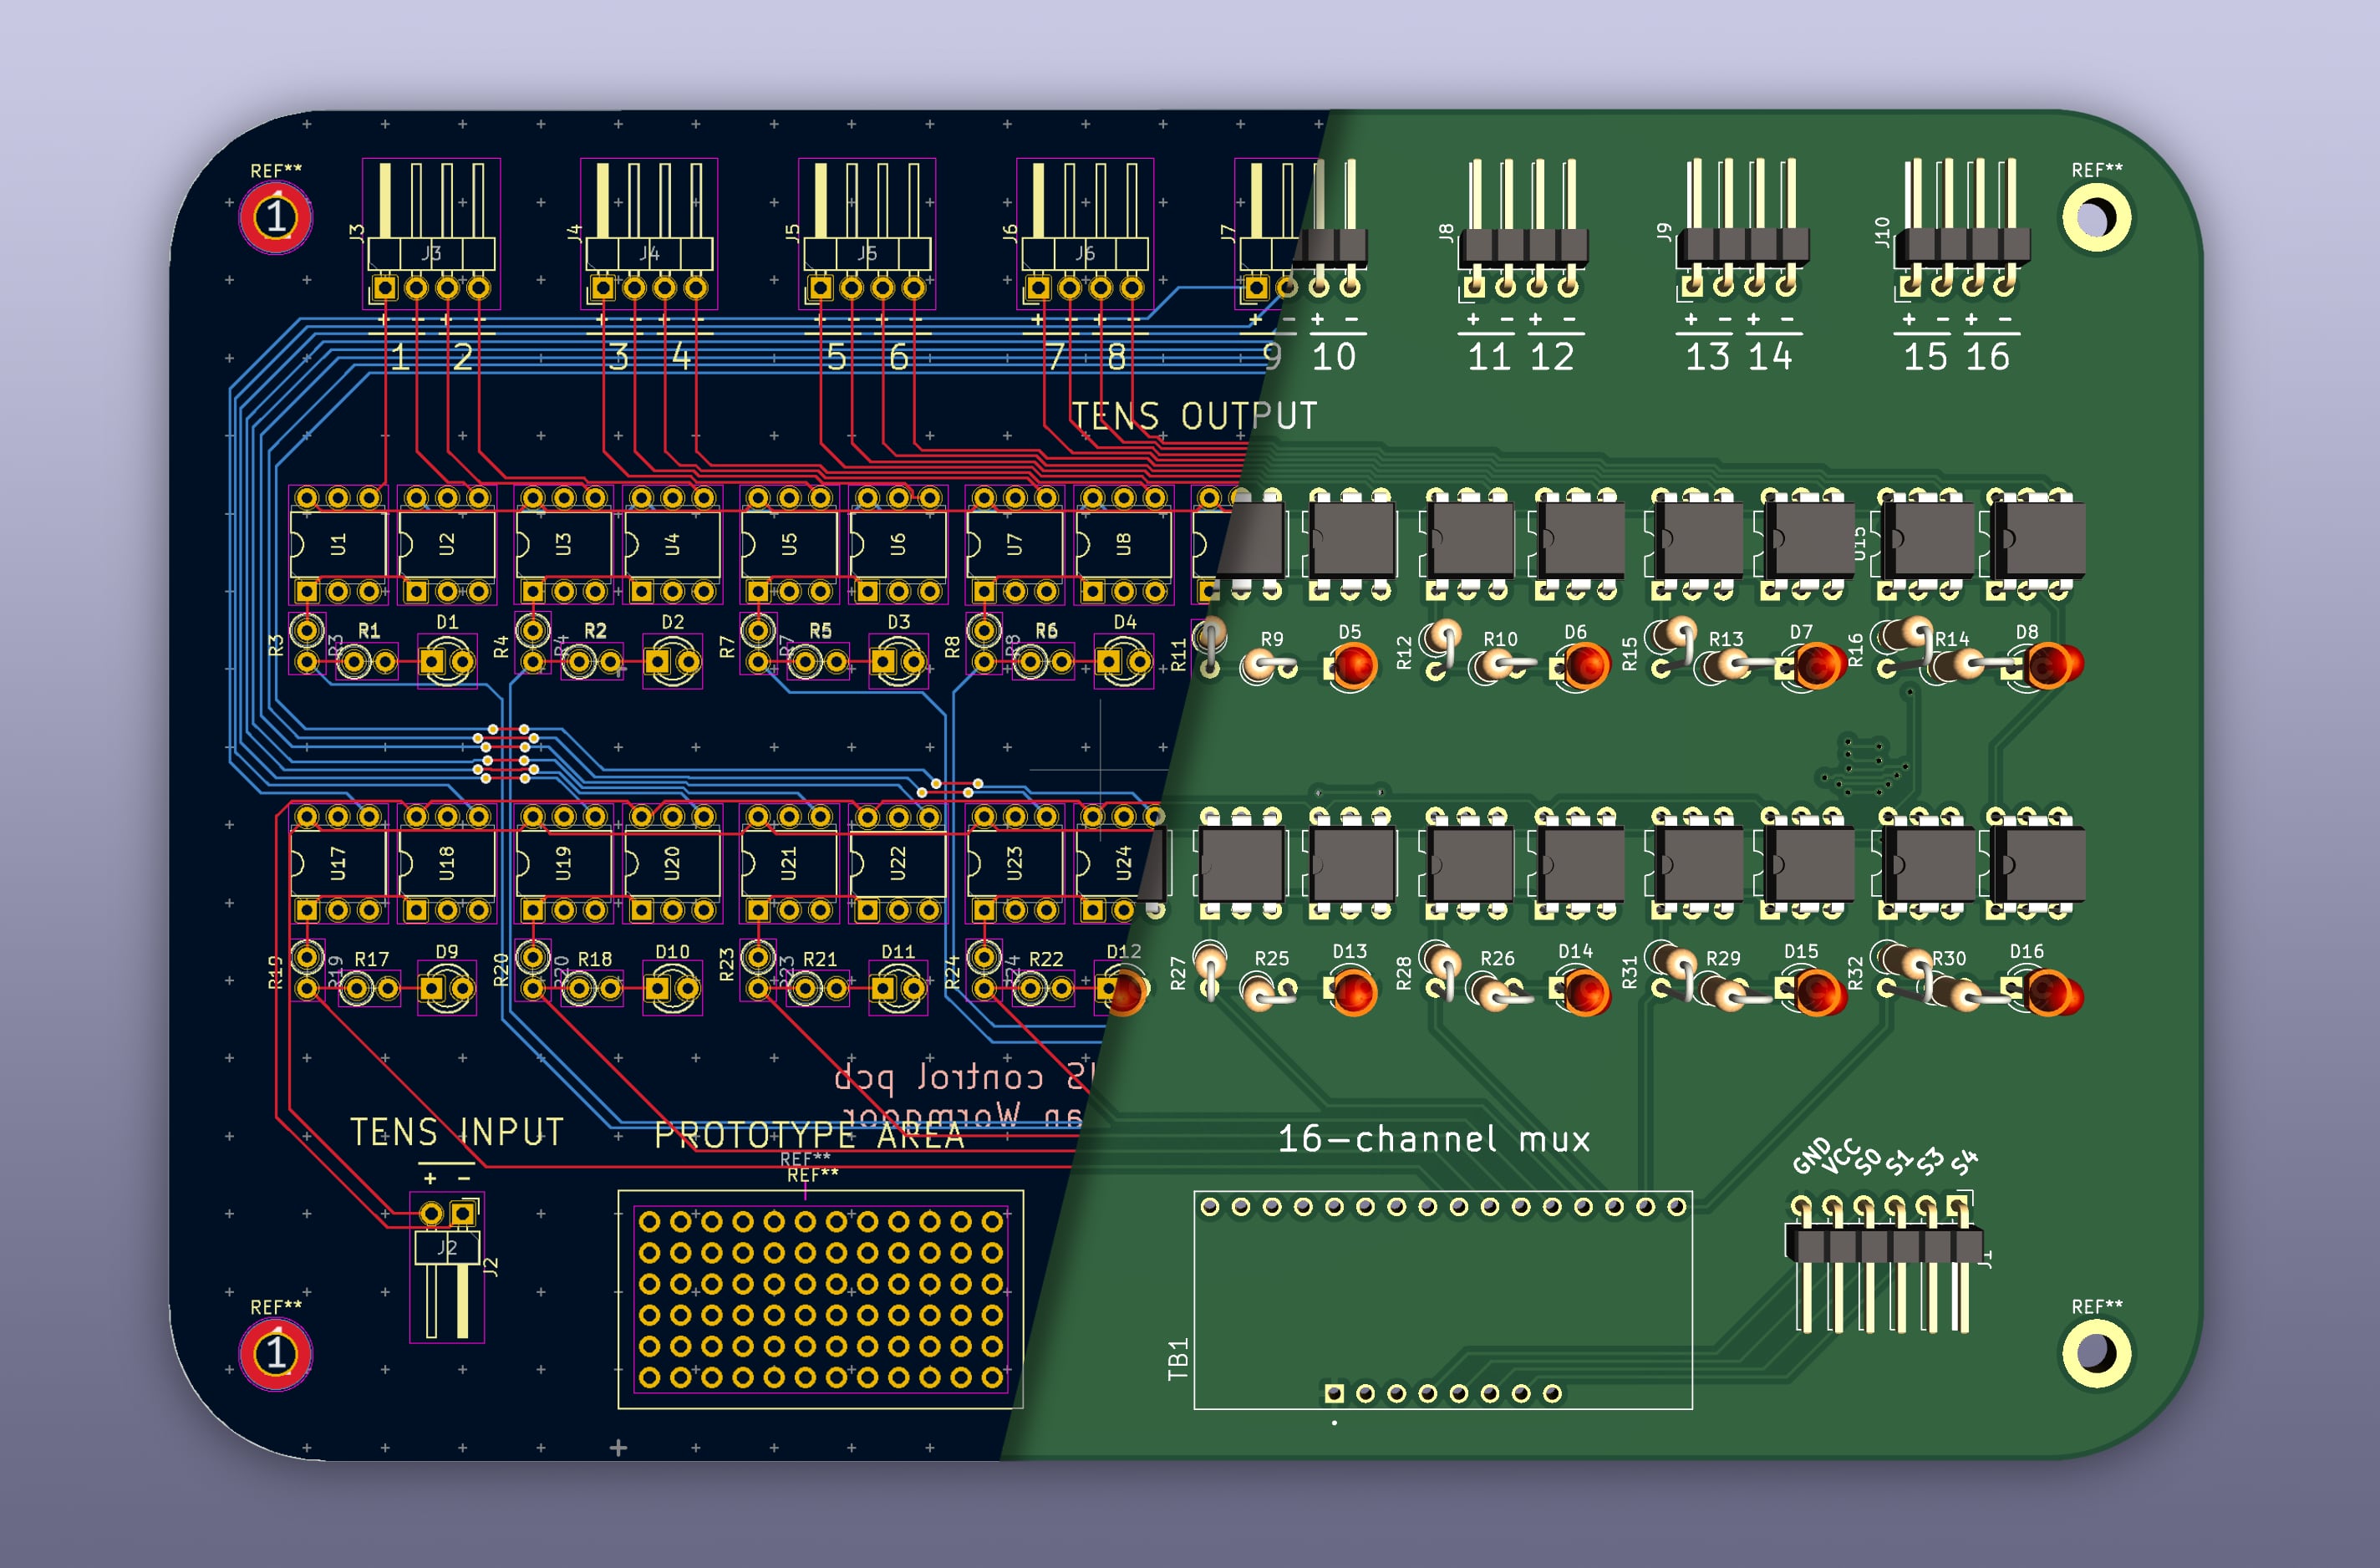The height and width of the screenshot is (1568, 2380).
Task: Select the U8 chip footprint
Action: click(1123, 544)
